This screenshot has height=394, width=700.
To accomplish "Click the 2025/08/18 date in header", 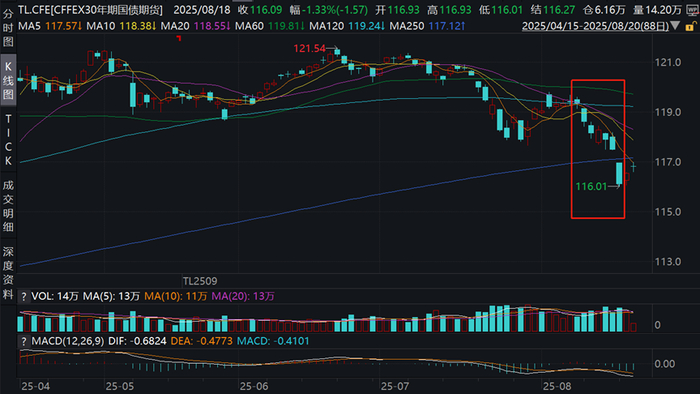I will pos(202,10).
